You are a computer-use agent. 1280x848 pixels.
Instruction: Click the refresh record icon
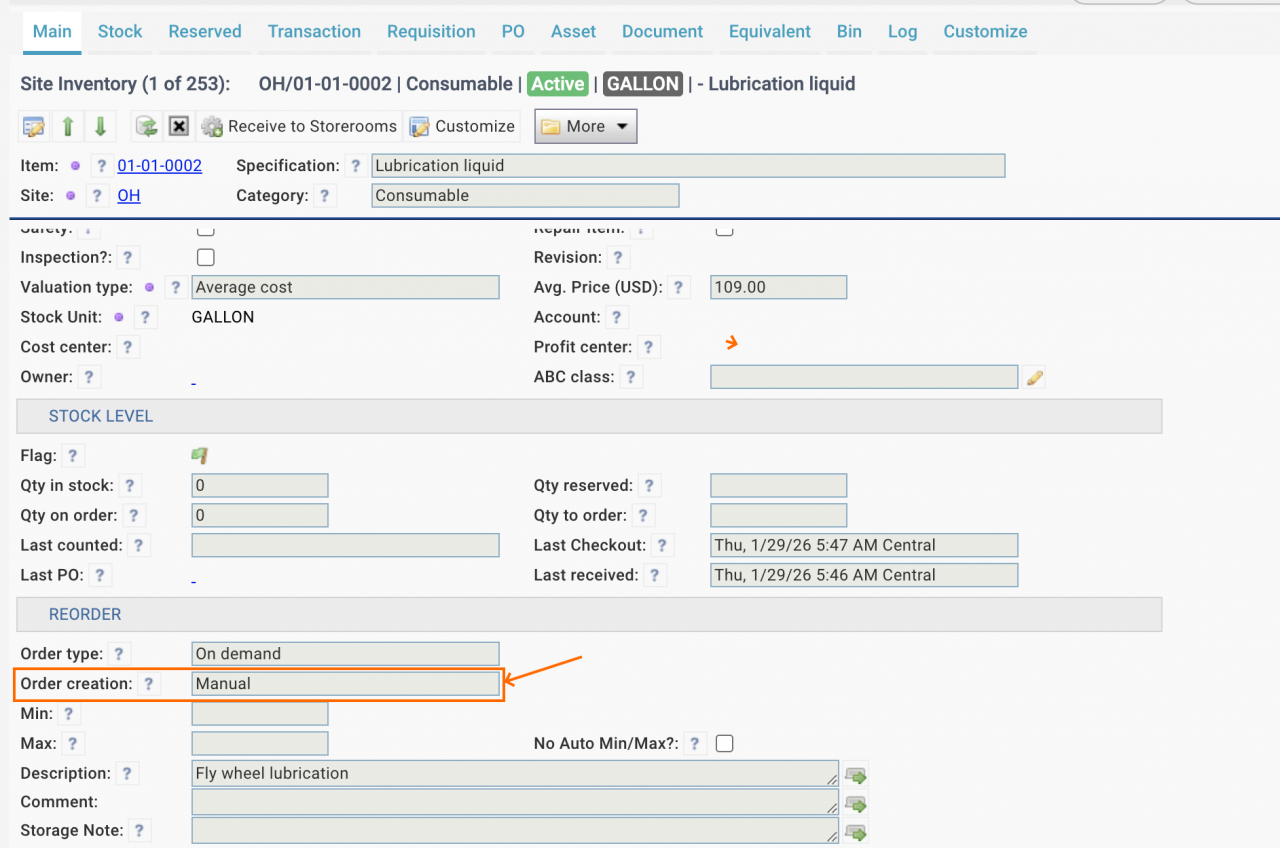(x=147, y=127)
